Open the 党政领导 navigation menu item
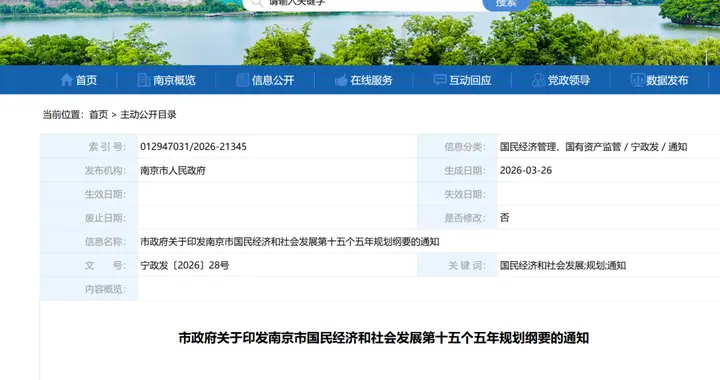Image resolution: width=720 pixels, height=380 pixels. tap(569, 80)
